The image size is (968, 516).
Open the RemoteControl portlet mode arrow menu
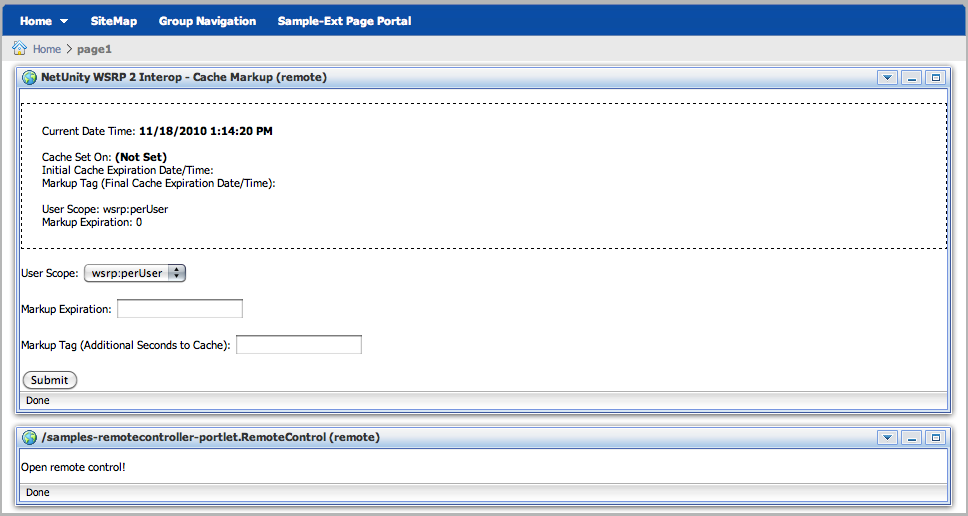(887, 437)
